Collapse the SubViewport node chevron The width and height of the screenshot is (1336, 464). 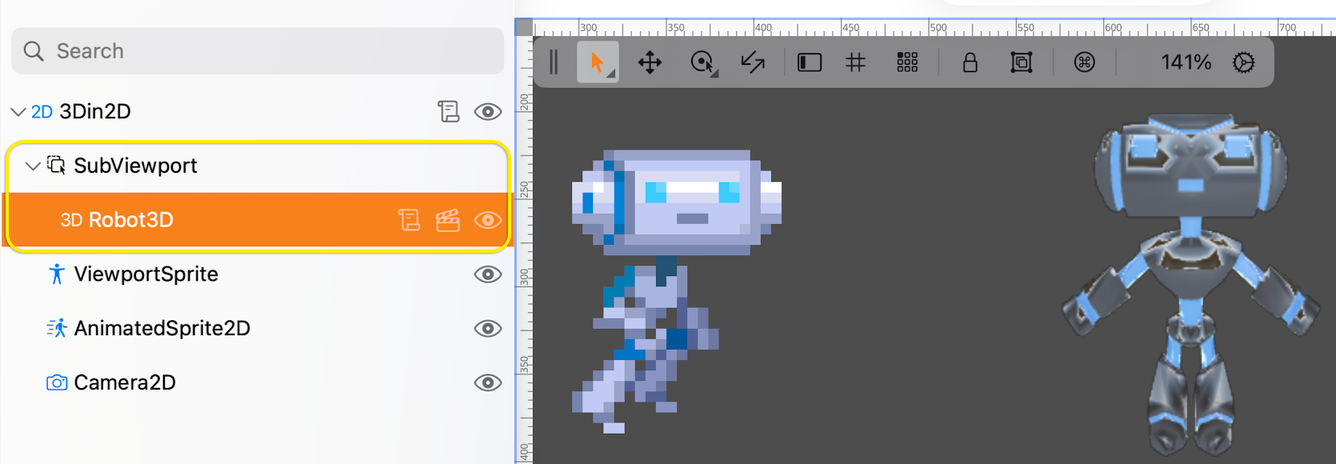tap(33, 166)
